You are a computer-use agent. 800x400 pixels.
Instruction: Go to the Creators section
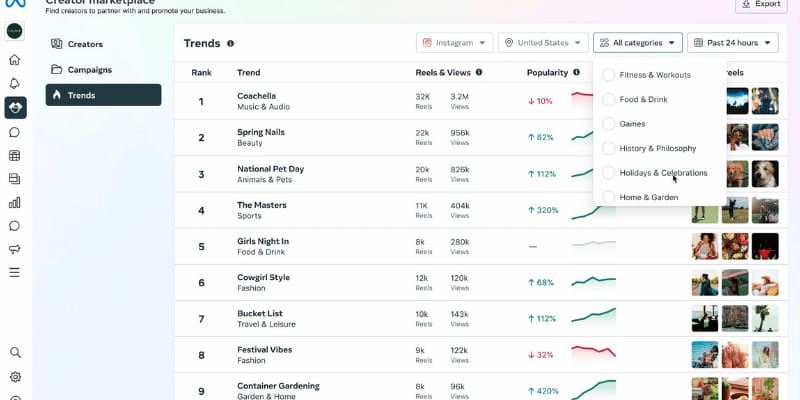[104, 44]
